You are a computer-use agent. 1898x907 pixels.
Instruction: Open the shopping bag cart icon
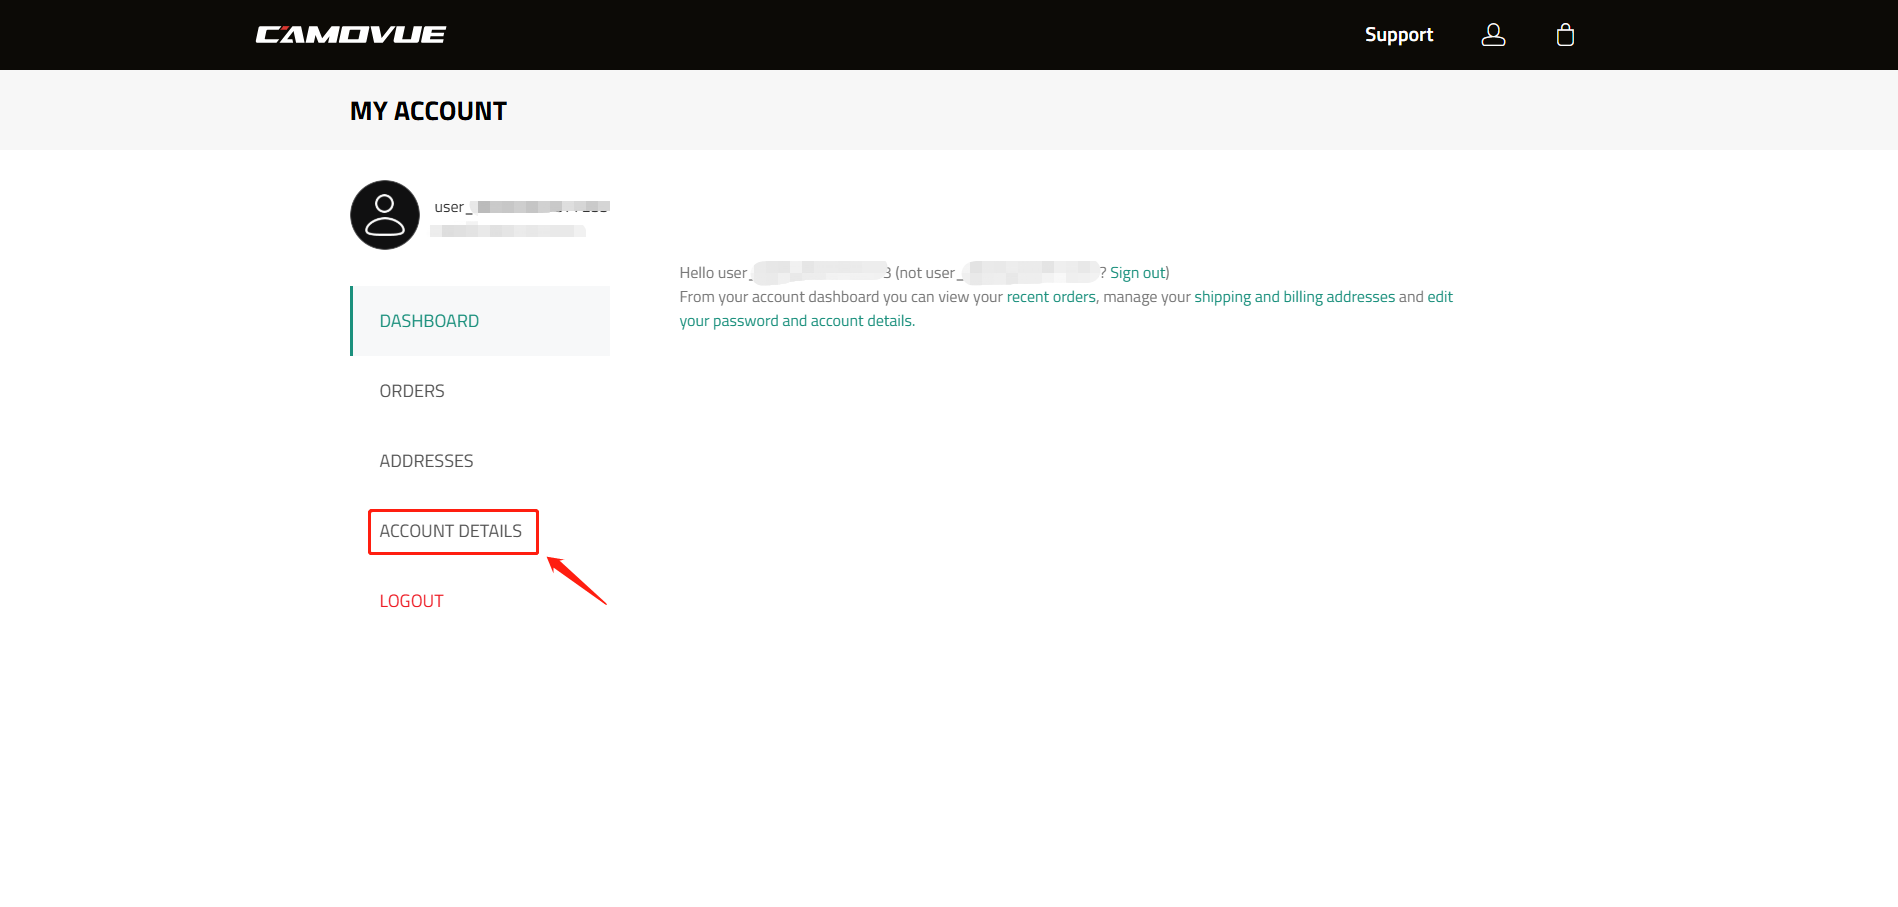(1565, 35)
